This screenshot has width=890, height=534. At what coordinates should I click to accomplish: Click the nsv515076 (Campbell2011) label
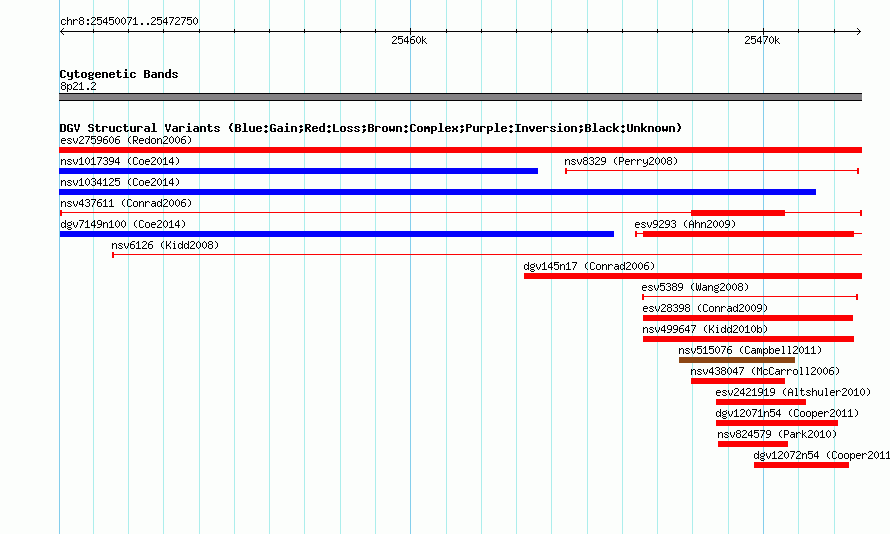pos(750,350)
